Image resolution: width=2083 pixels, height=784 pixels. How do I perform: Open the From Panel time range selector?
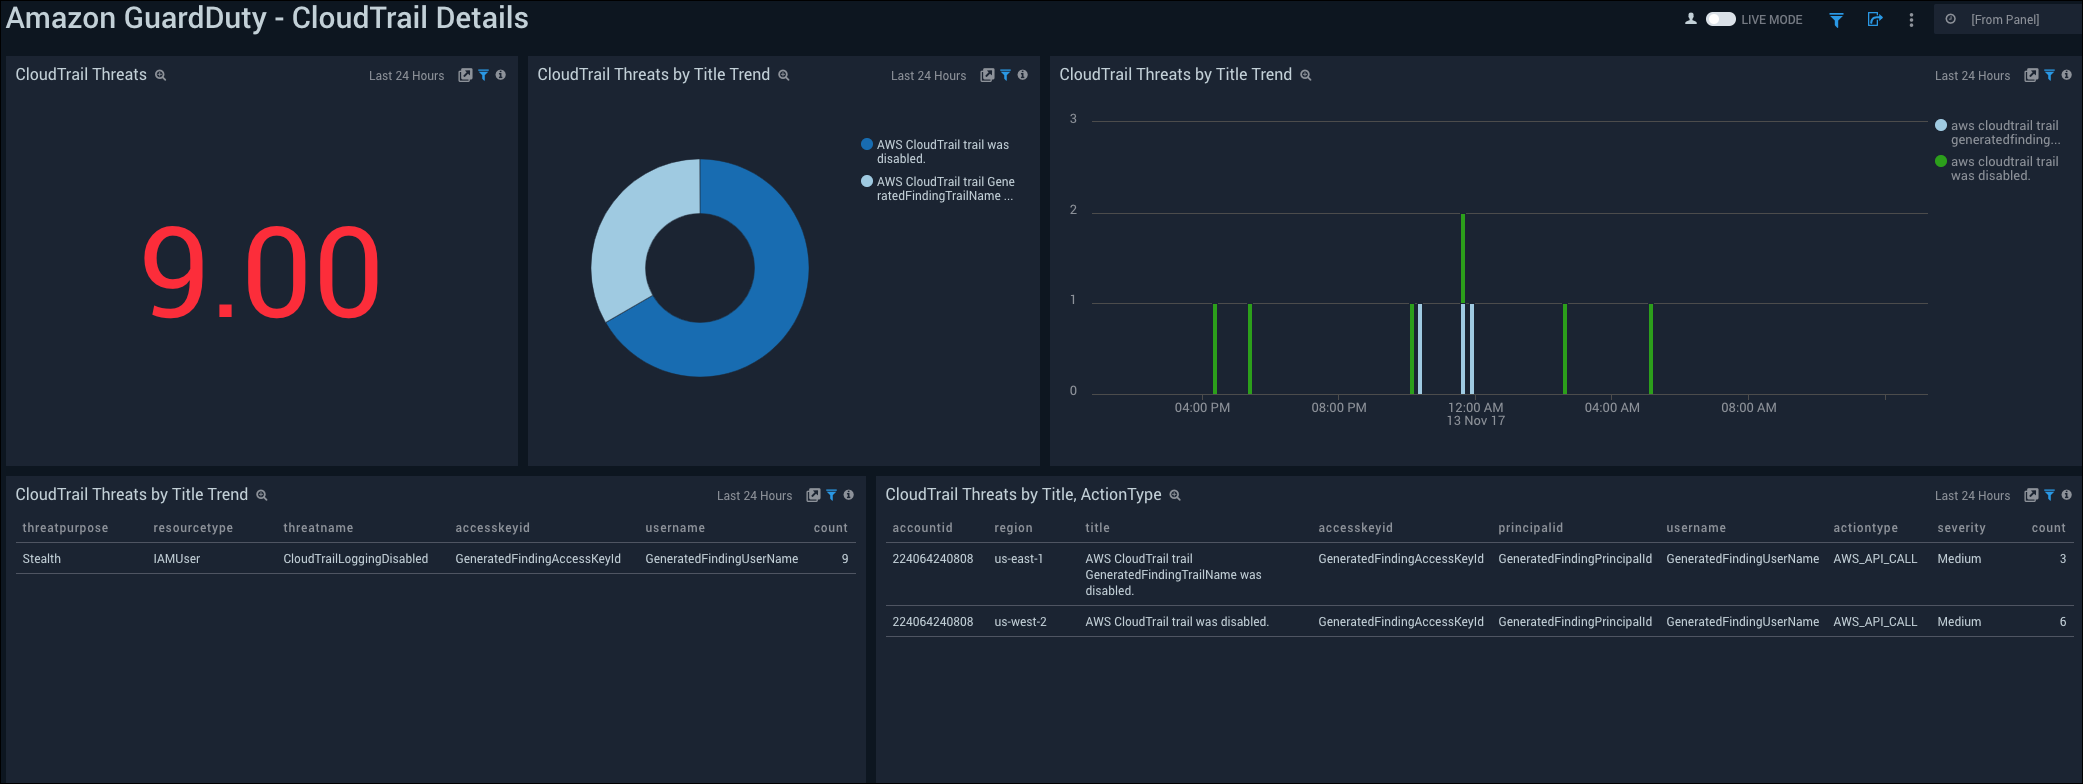(x=2004, y=20)
